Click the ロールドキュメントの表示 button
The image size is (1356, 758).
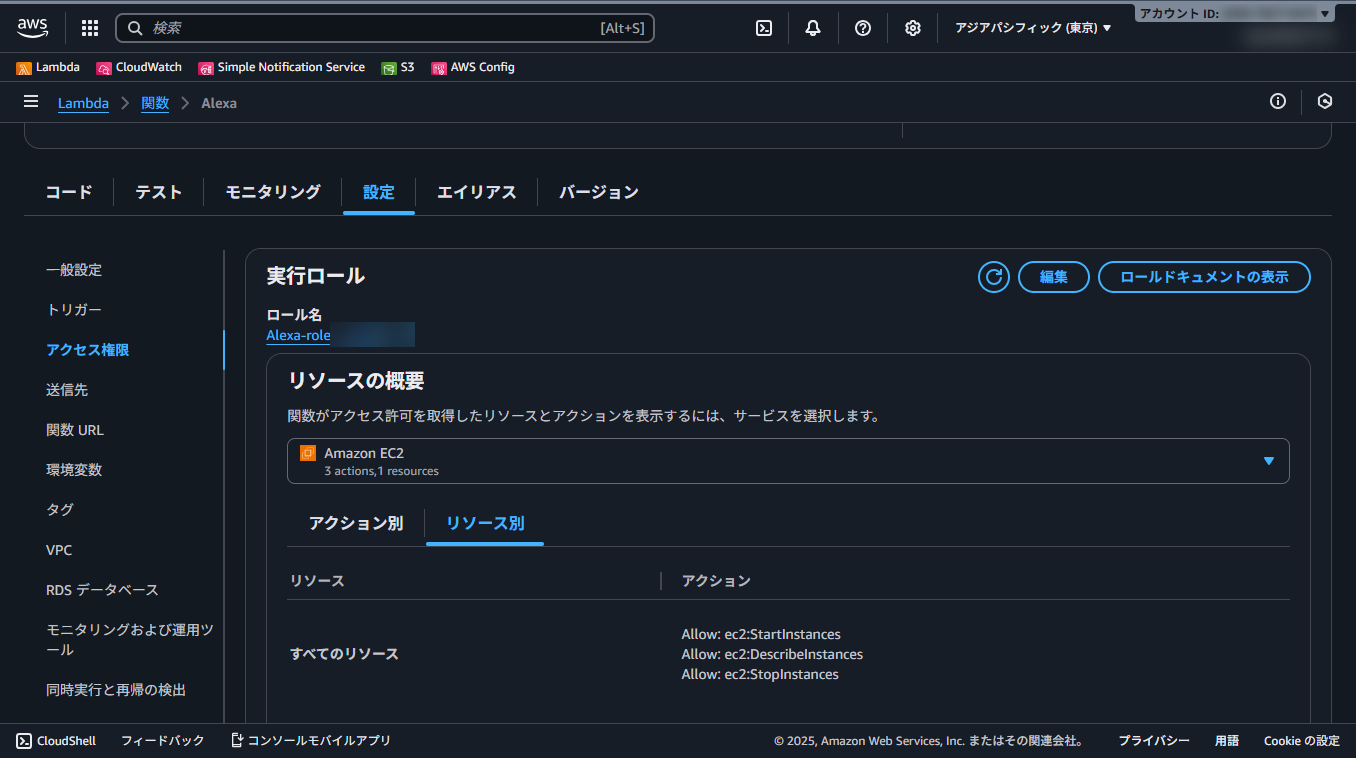(1204, 277)
